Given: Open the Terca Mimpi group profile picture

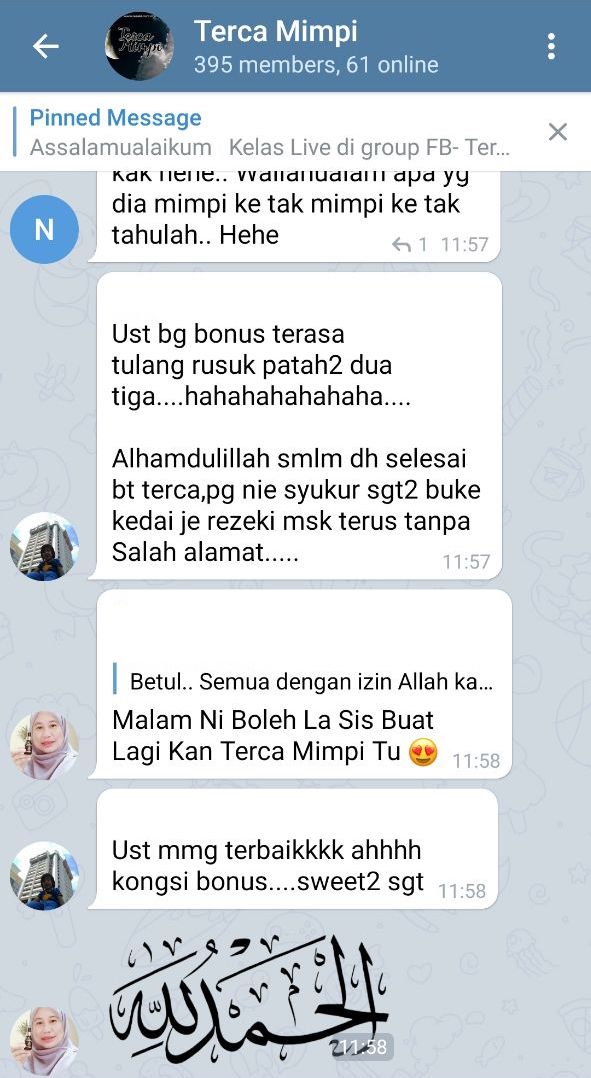Looking at the screenshot, I should (x=140, y=46).
